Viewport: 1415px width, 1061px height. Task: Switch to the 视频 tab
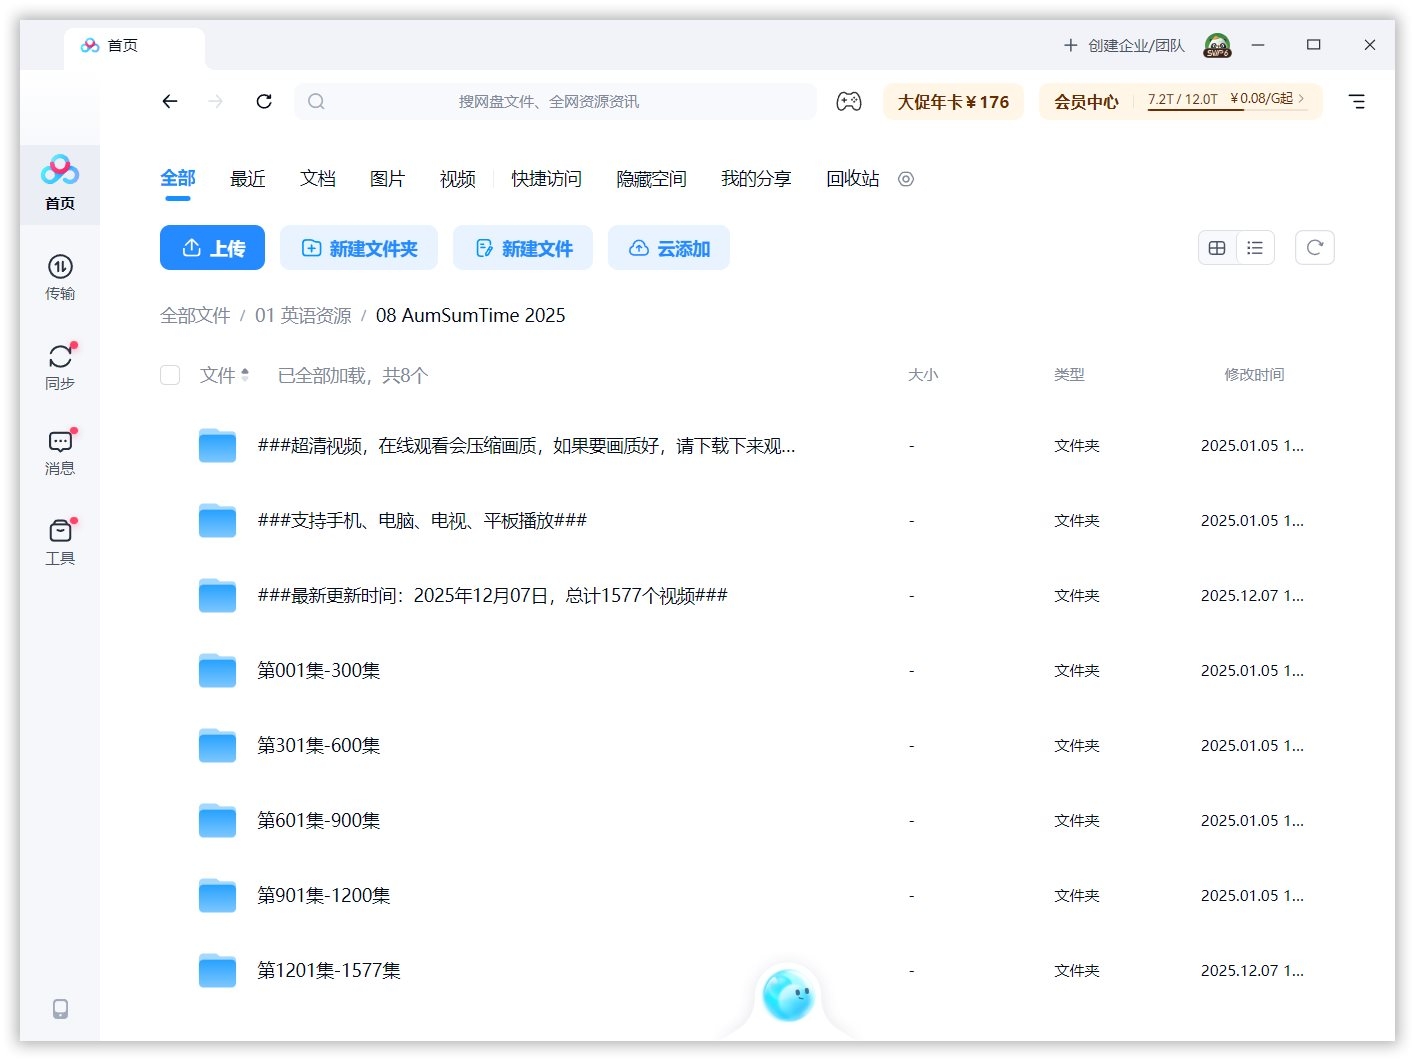coord(456,179)
